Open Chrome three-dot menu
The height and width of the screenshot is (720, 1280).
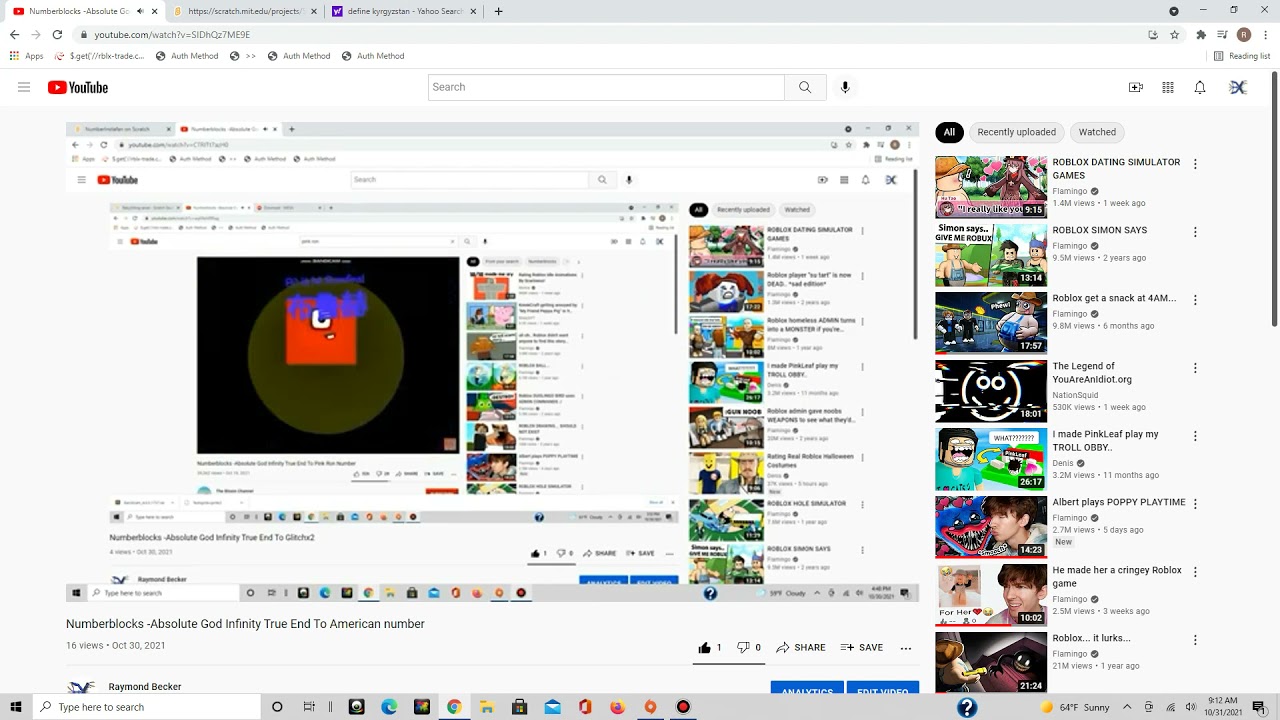pyautogui.click(x=1266, y=34)
